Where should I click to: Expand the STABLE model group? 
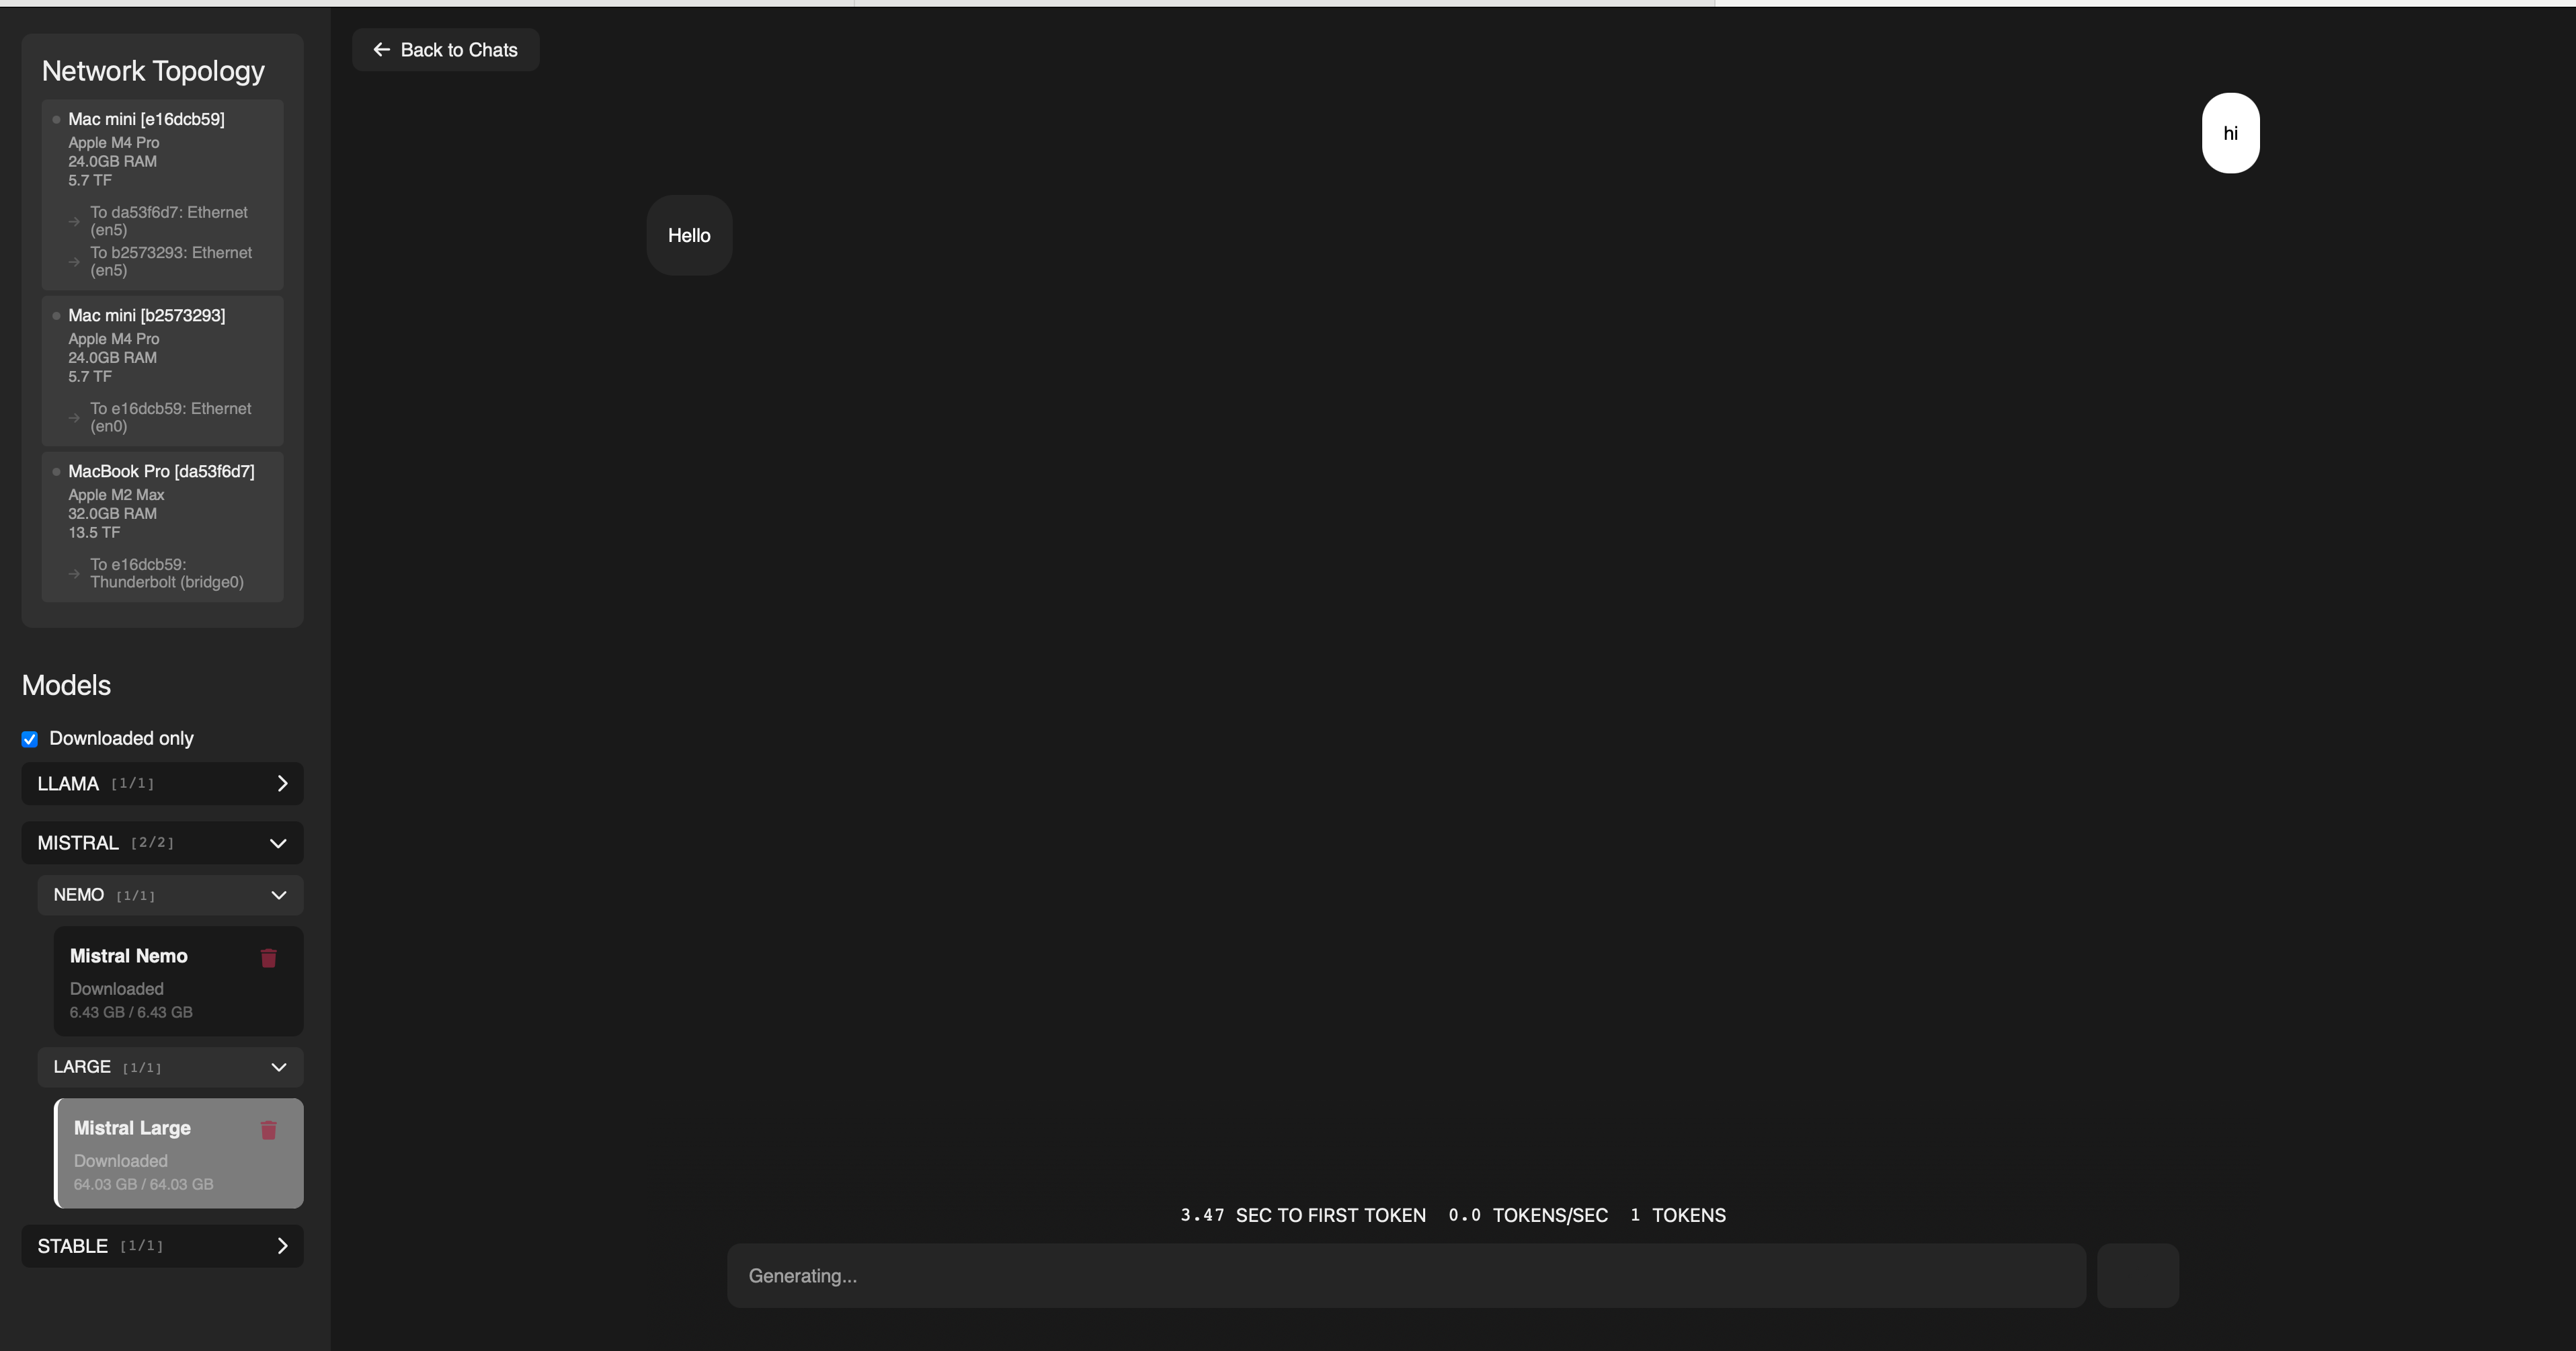pos(281,1246)
